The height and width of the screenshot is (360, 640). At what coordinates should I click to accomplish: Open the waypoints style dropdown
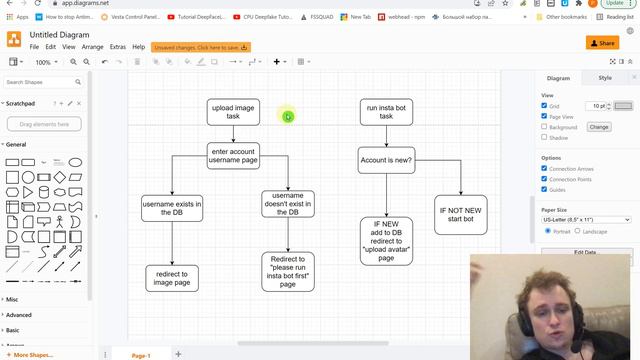click(255, 62)
